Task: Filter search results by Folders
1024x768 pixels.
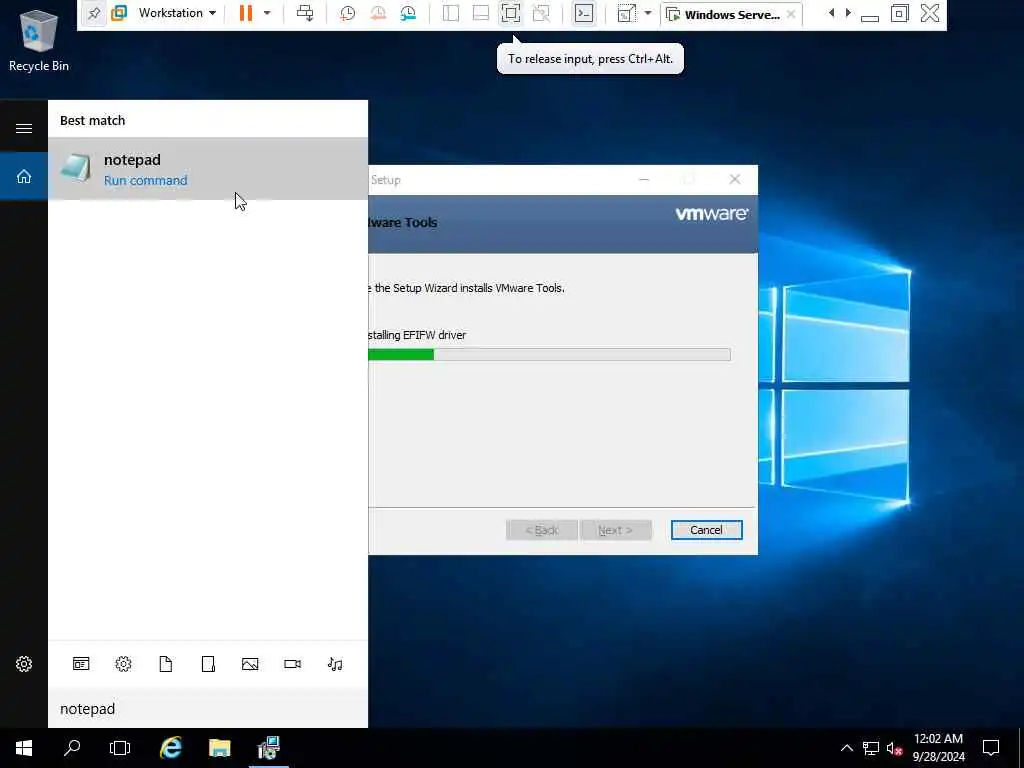Action: [208, 664]
